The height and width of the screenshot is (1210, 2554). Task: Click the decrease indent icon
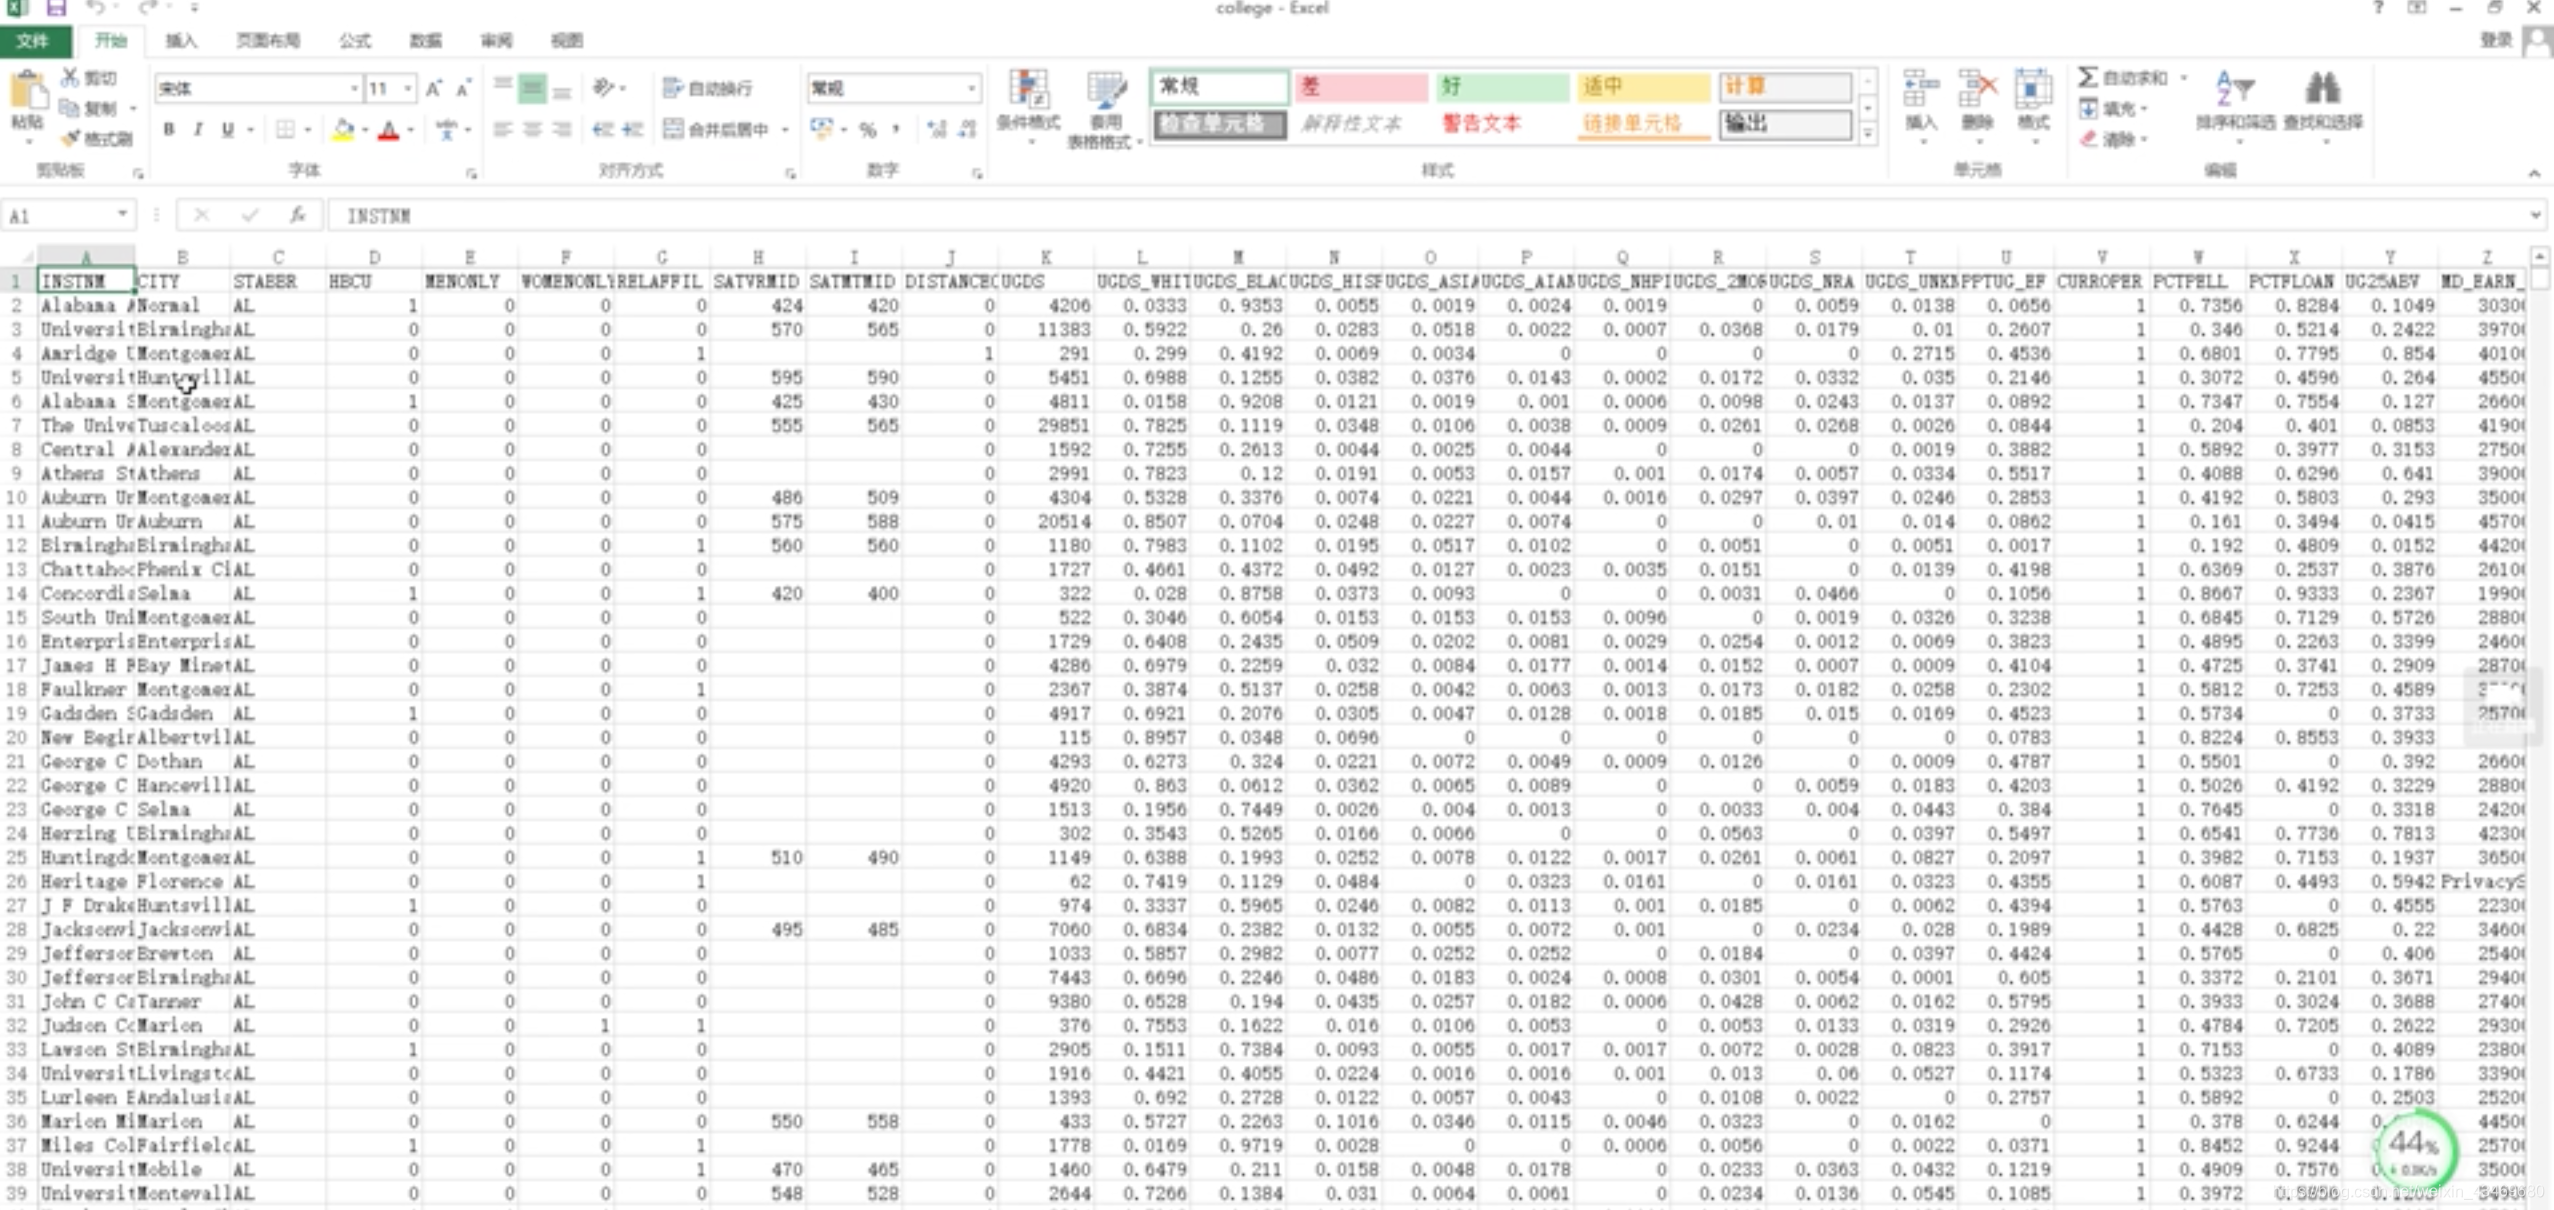coord(602,129)
